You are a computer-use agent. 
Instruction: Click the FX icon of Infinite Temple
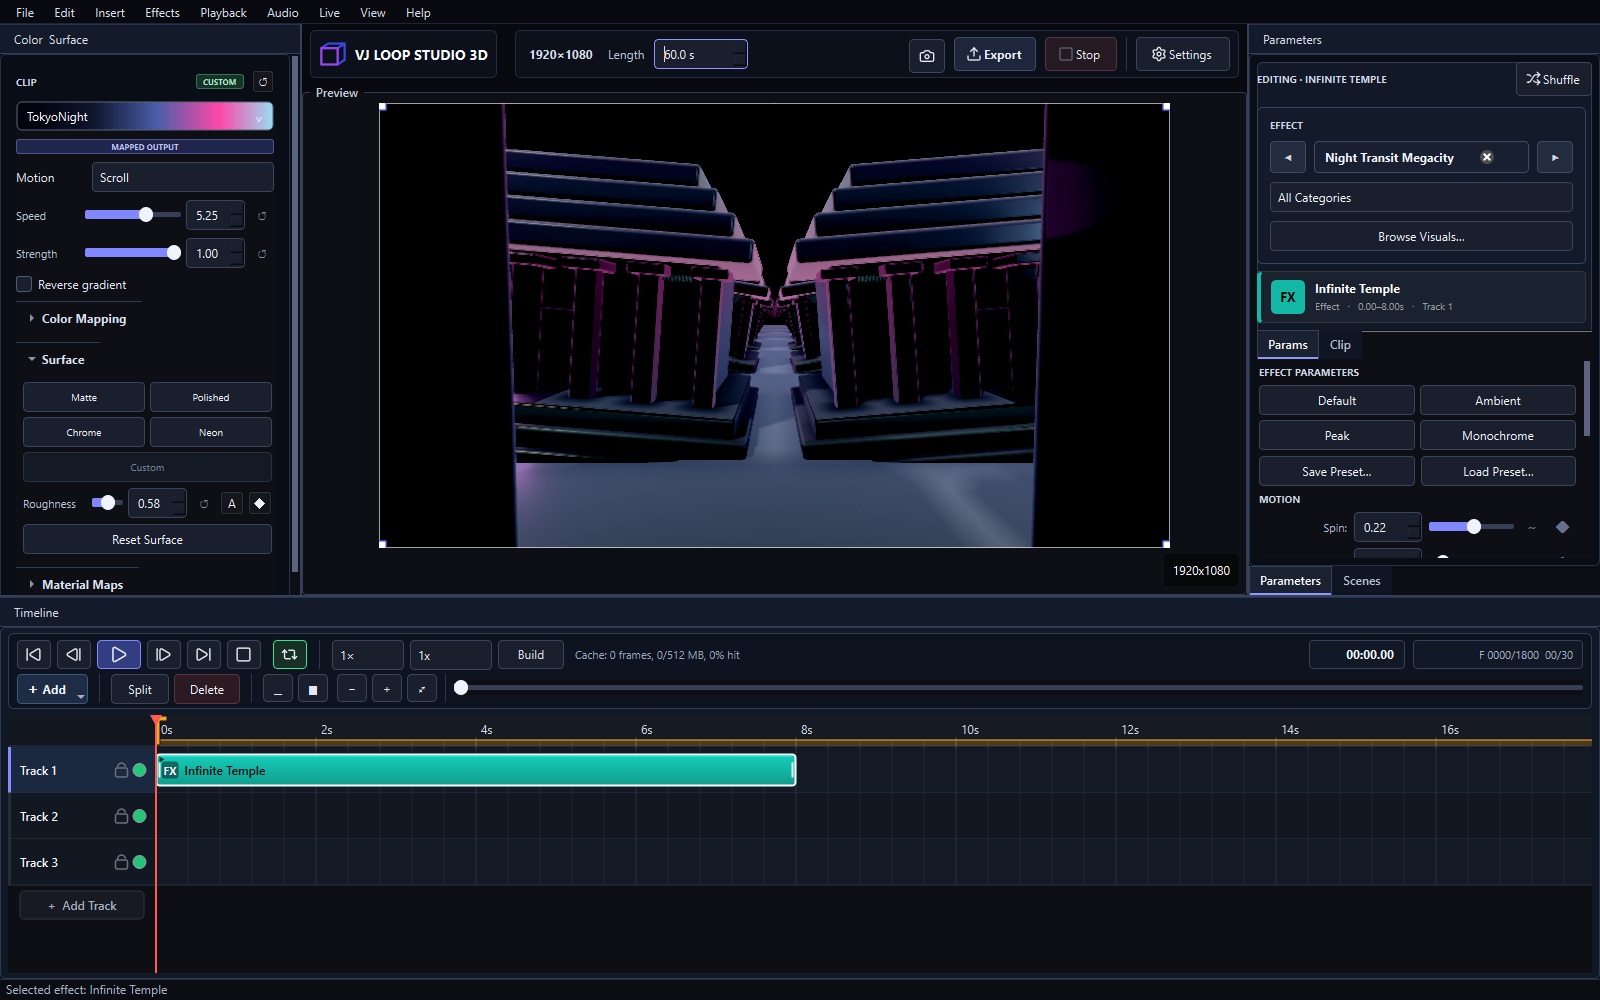tap(1288, 297)
